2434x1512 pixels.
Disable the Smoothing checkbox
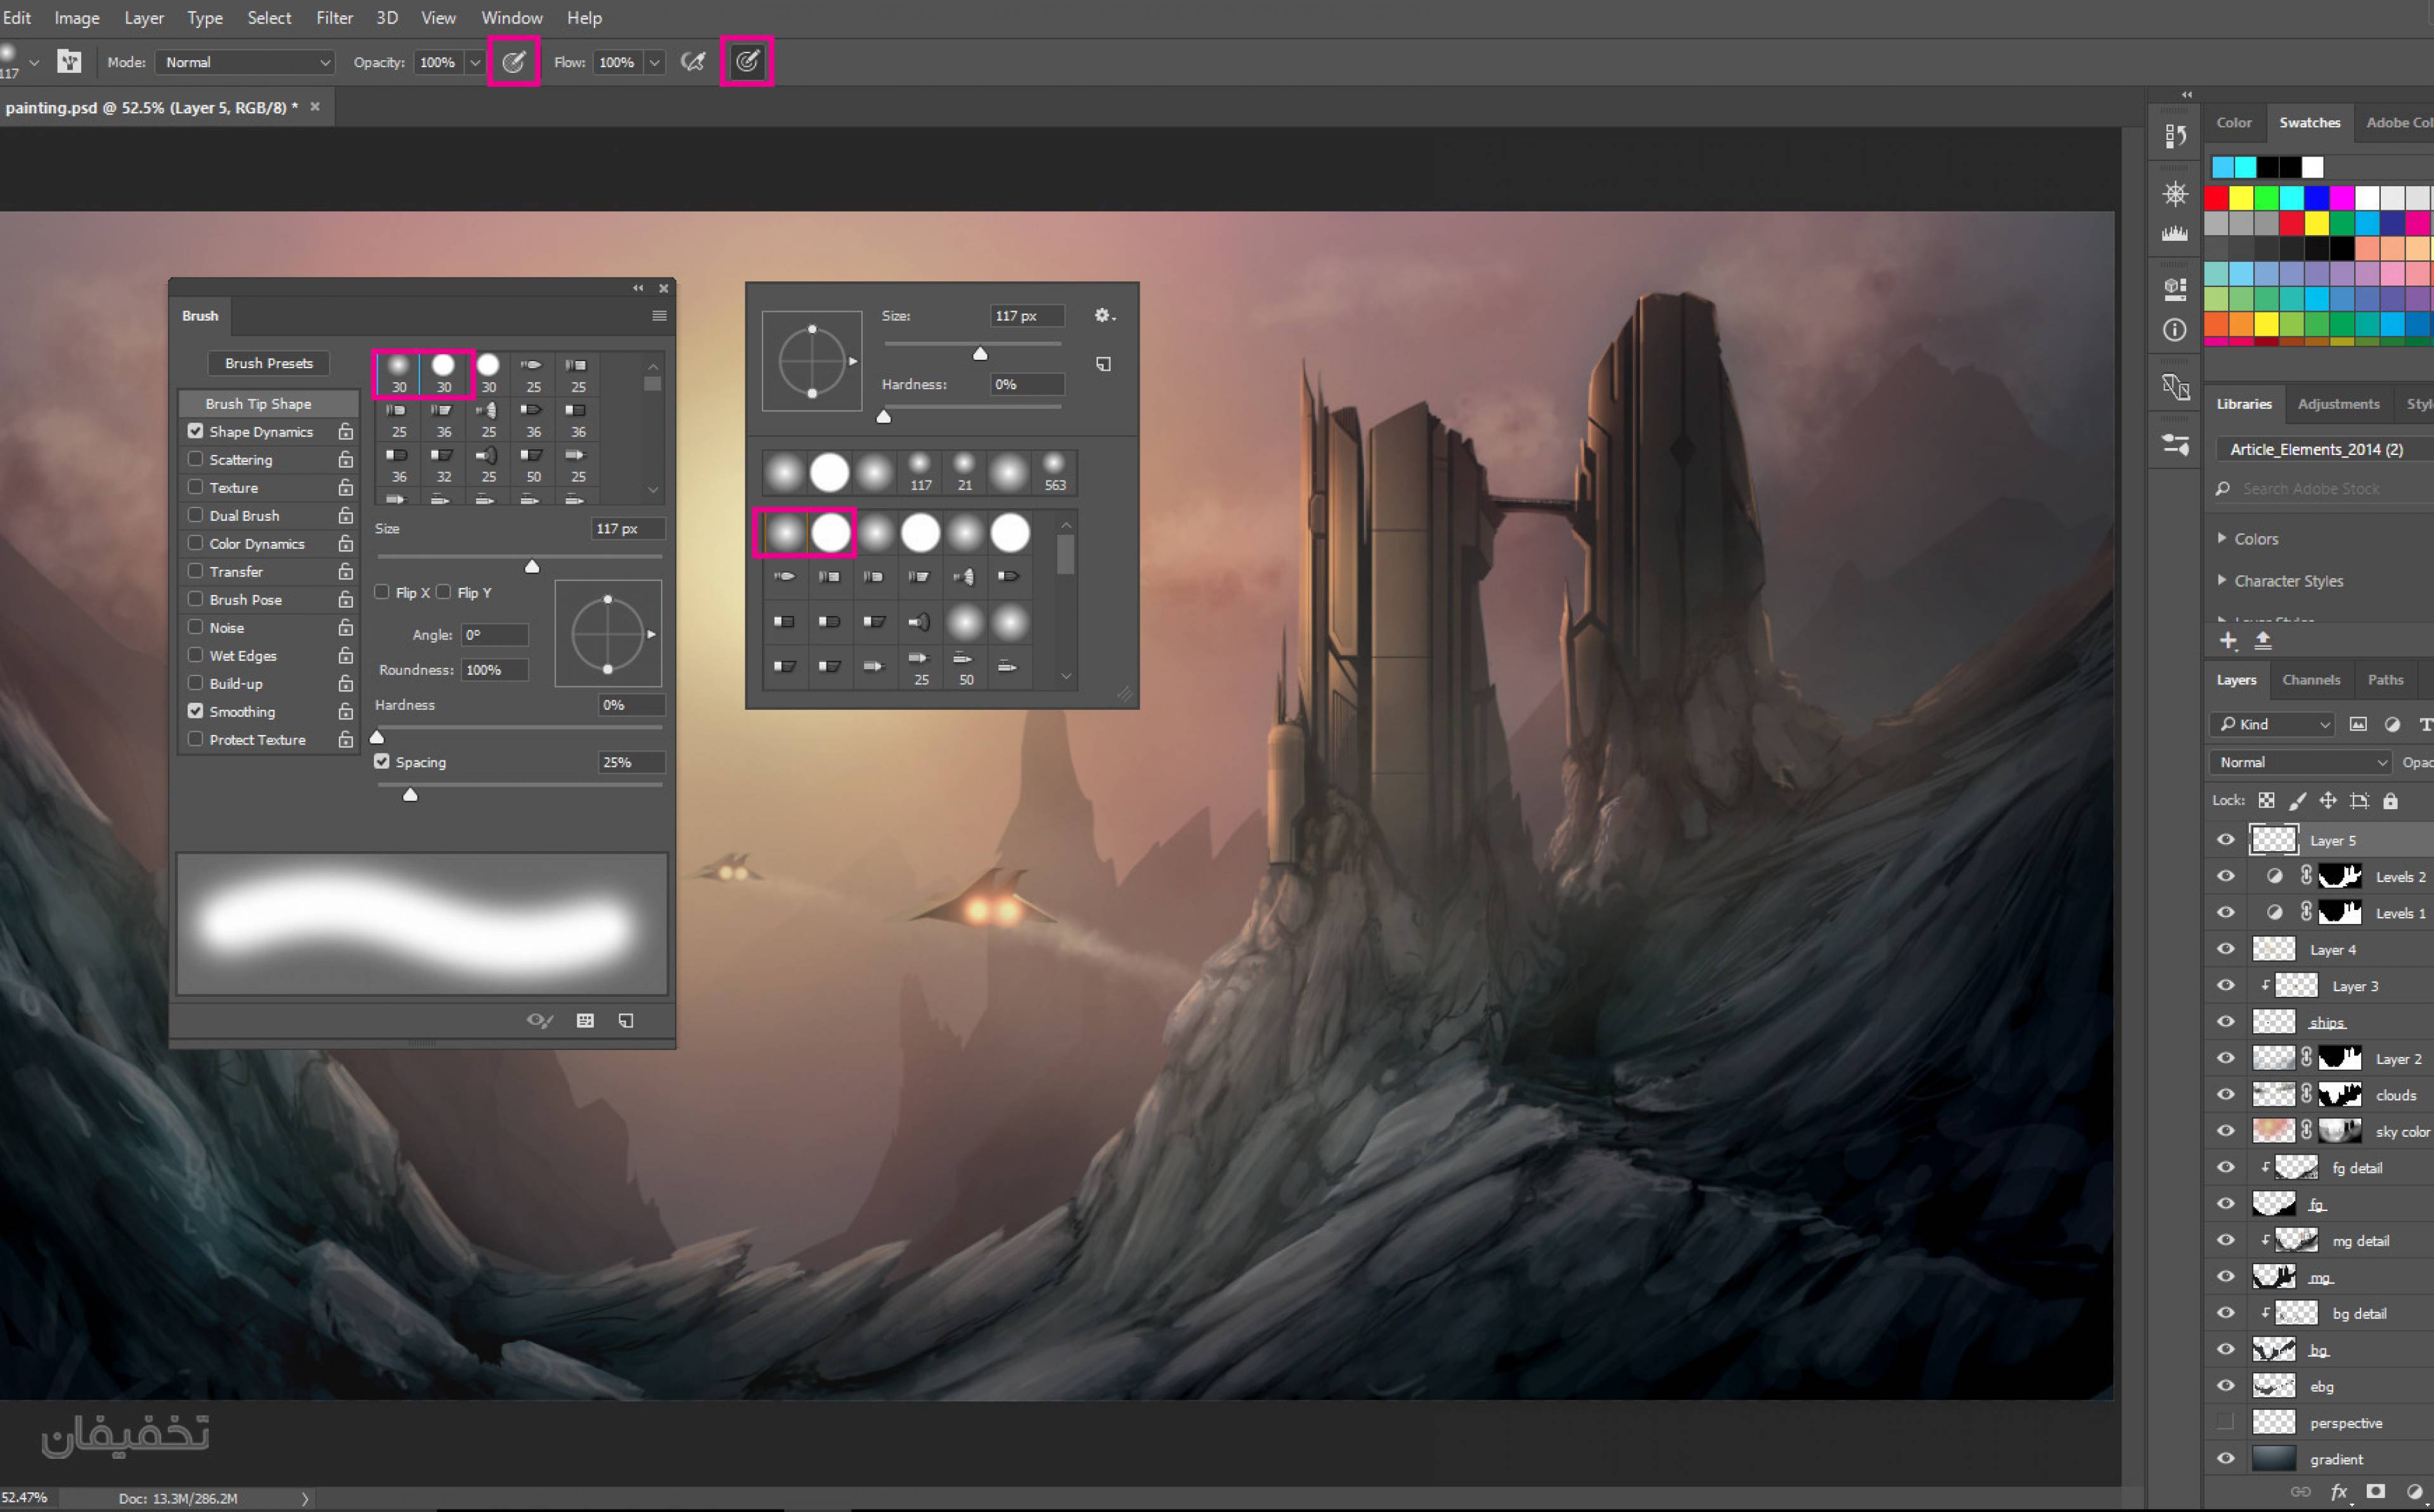coord(196,711)
